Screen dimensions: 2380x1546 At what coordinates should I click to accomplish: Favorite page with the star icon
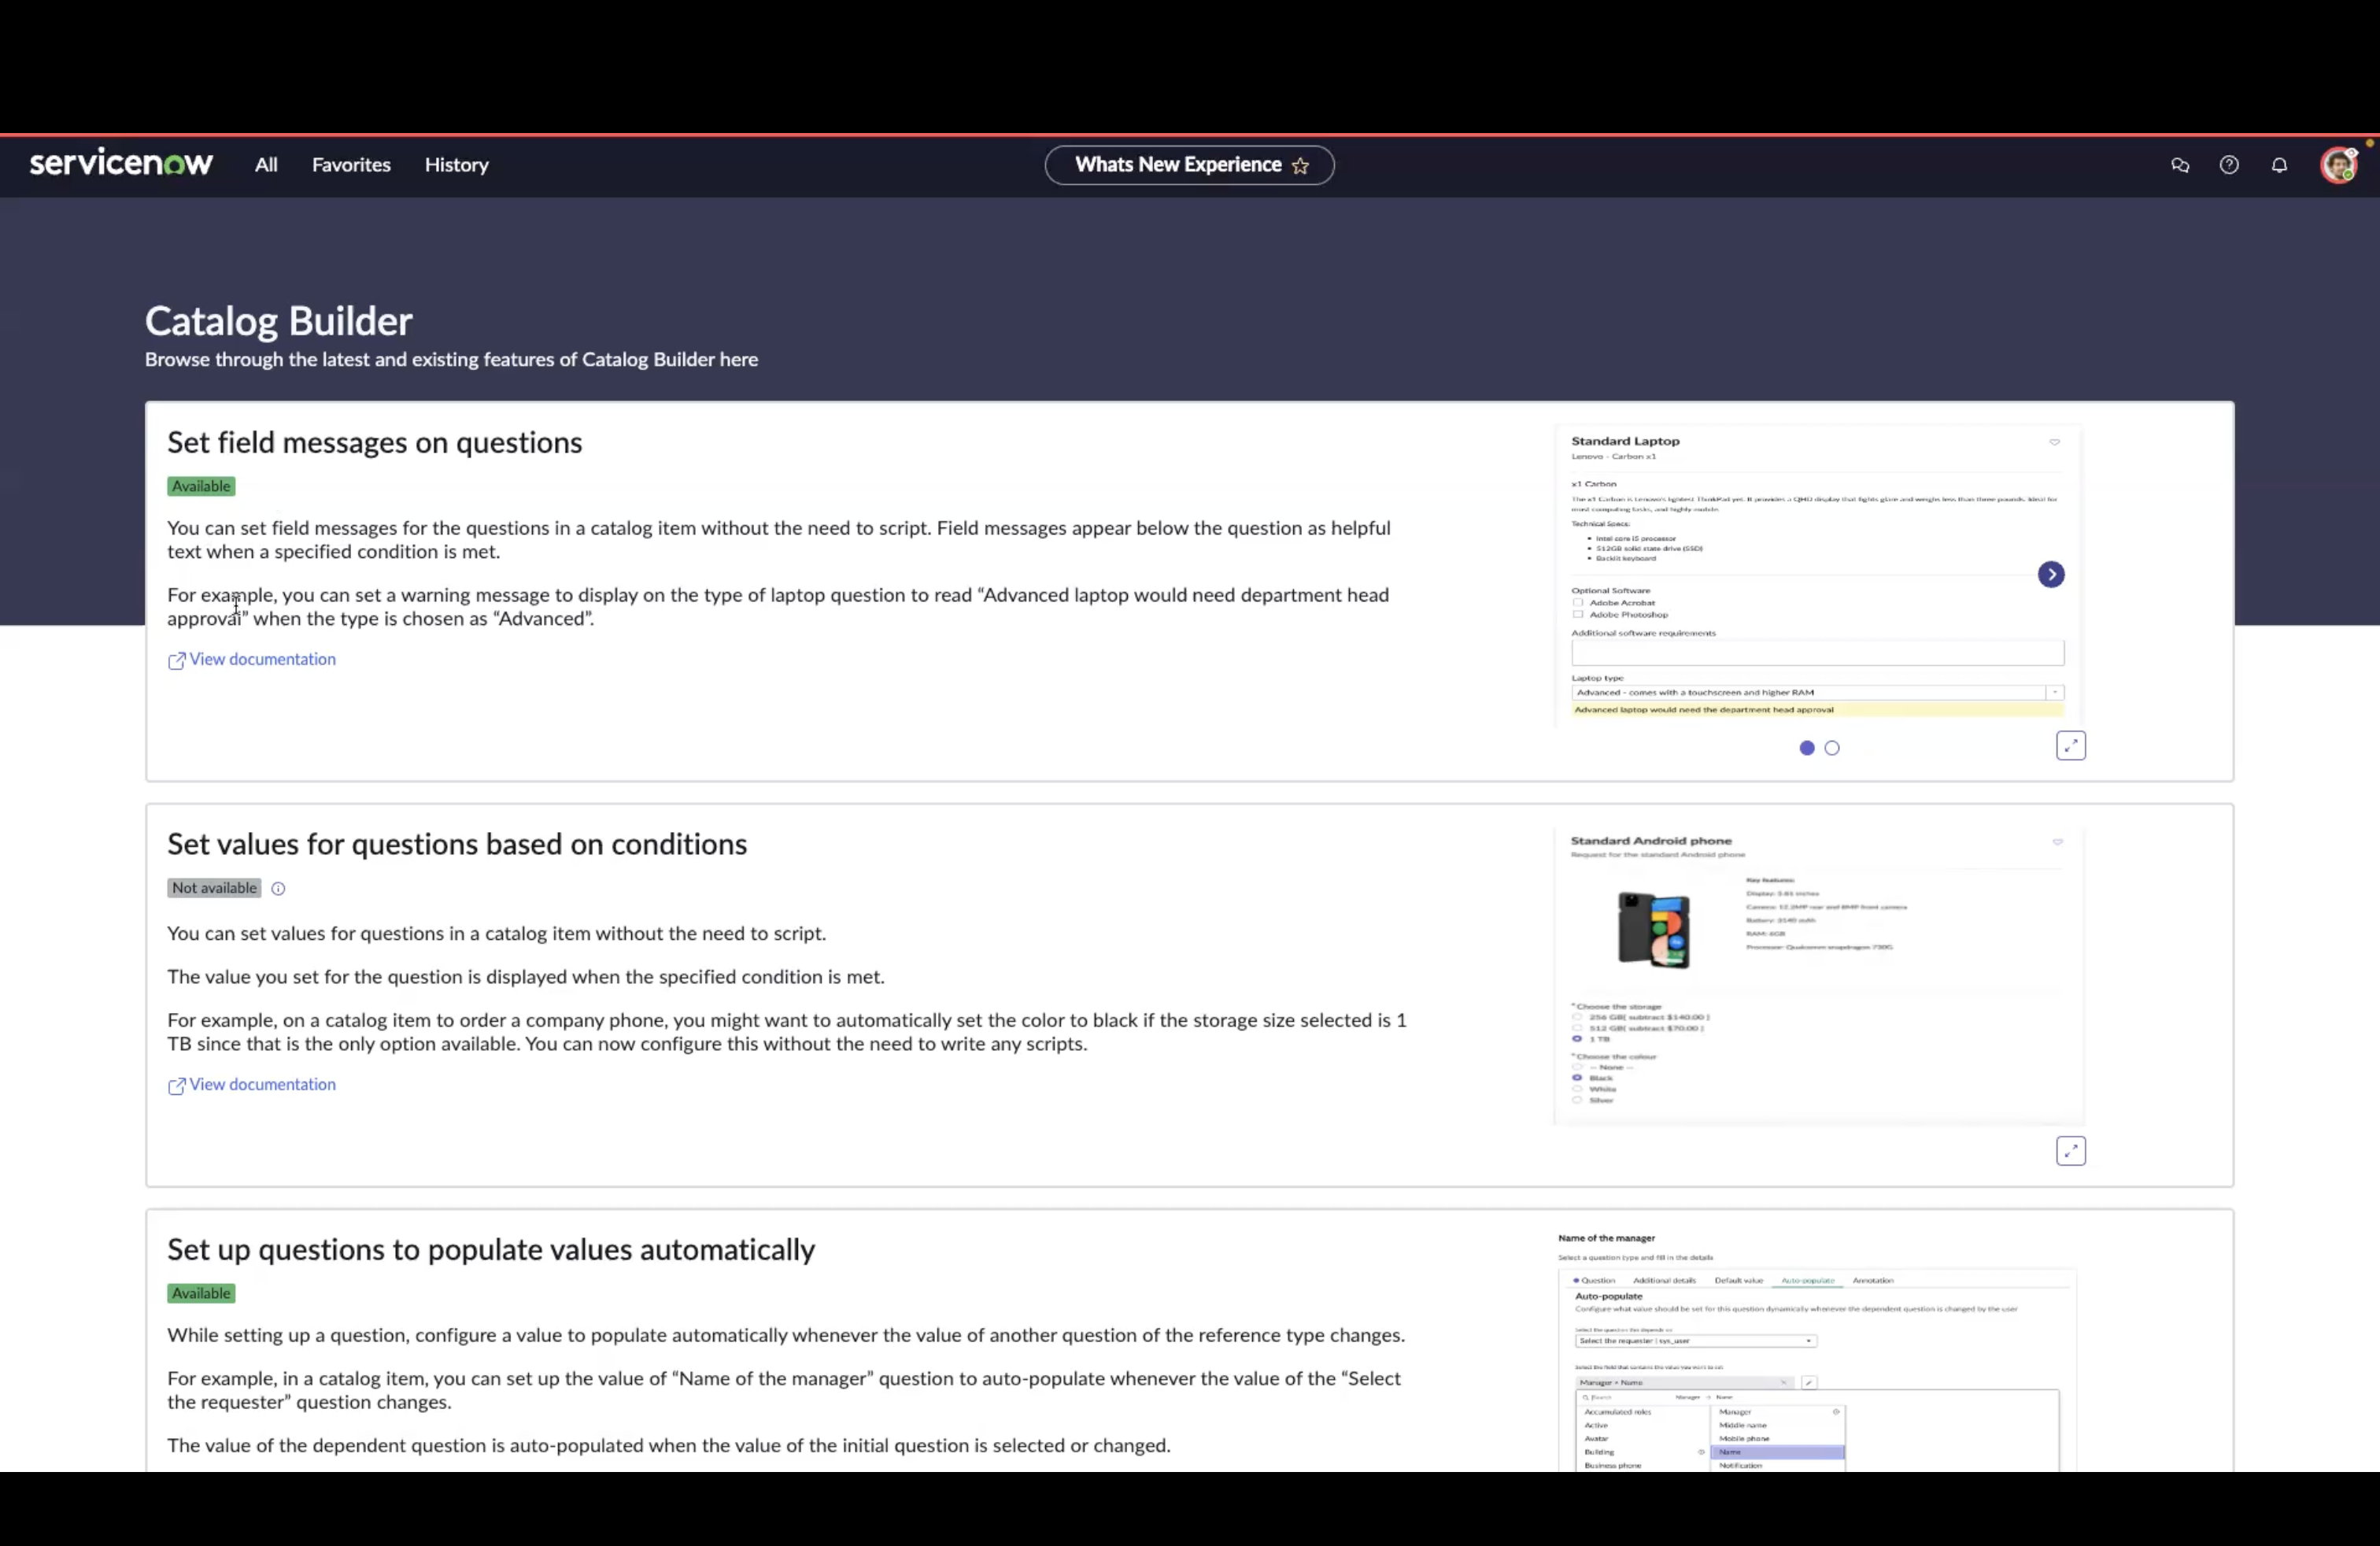click(x=1300, y=166)
